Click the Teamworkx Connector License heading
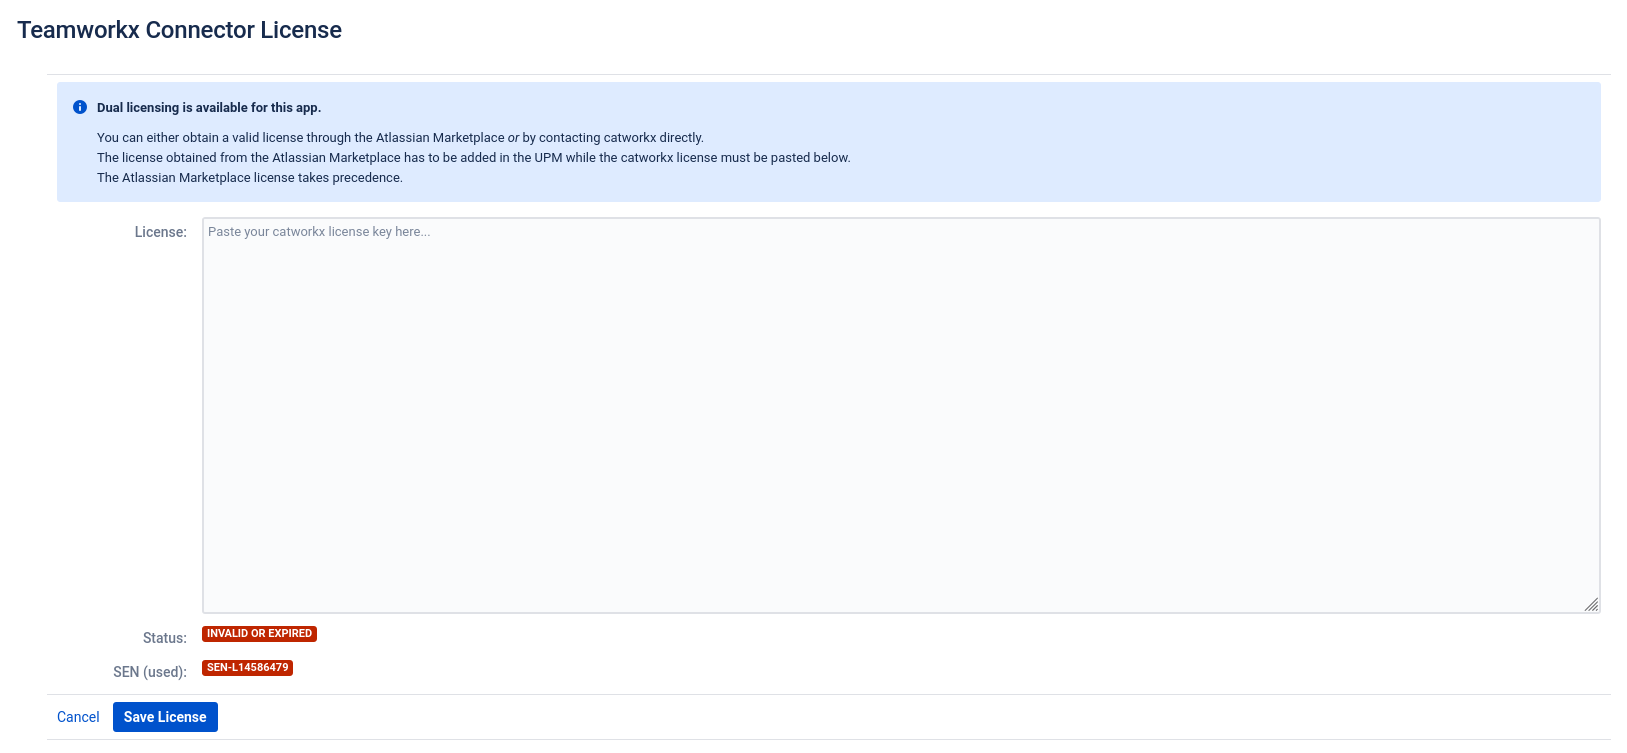This screenshot has height=753, width=1627. (179, 30)
